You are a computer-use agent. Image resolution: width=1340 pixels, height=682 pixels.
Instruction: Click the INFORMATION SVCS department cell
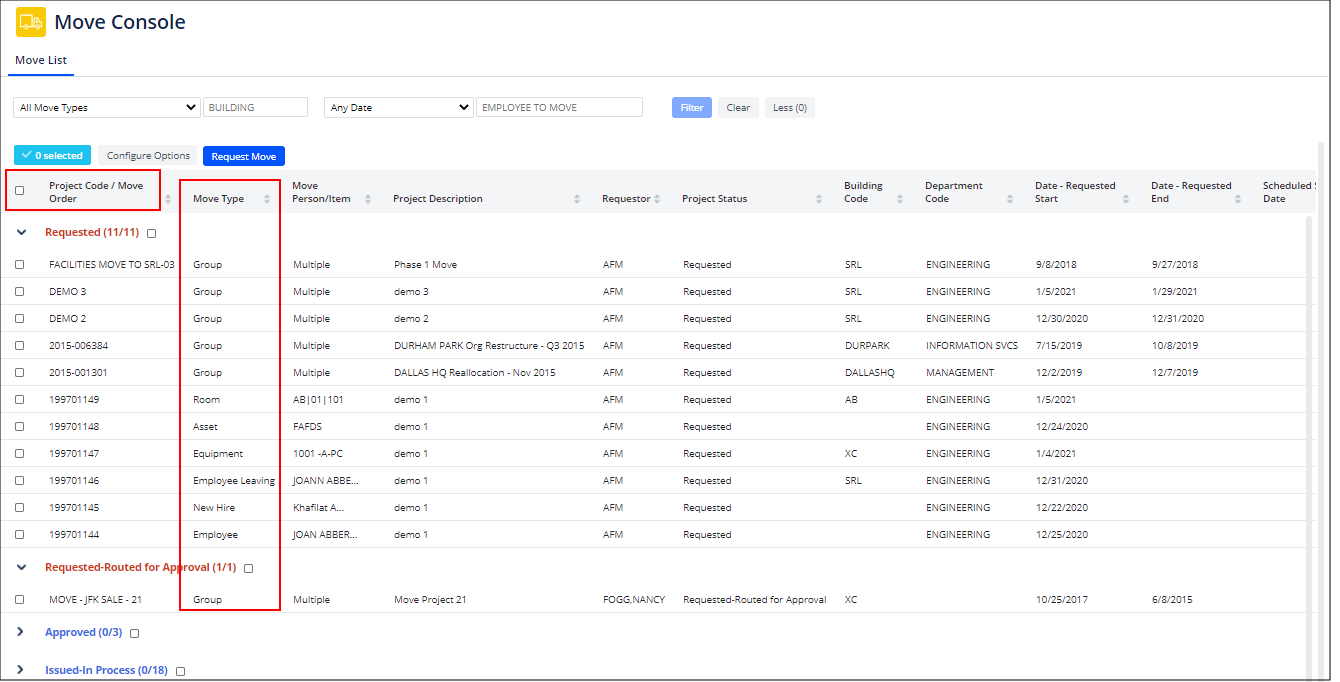(972, 346)
